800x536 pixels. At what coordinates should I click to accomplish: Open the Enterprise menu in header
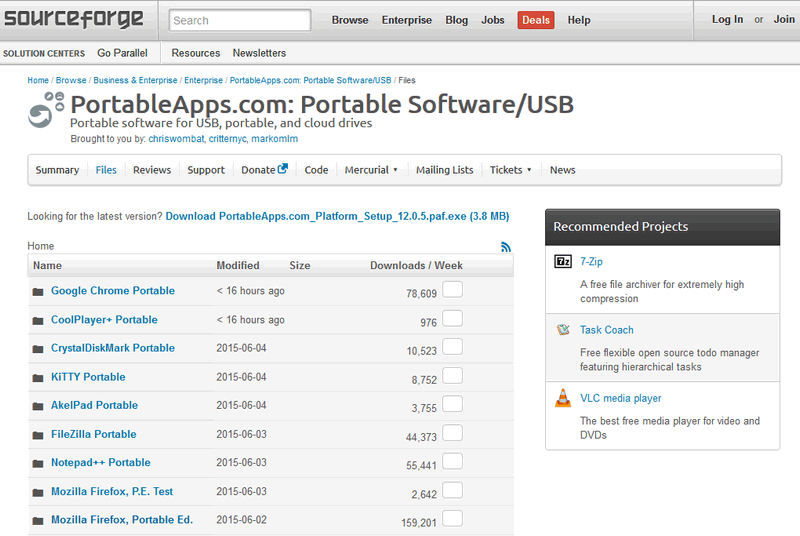tap(407, 20)
